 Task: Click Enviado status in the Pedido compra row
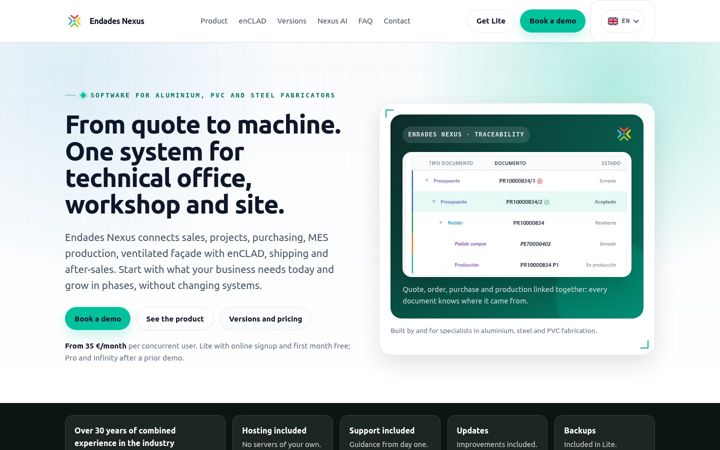(608, 244)
